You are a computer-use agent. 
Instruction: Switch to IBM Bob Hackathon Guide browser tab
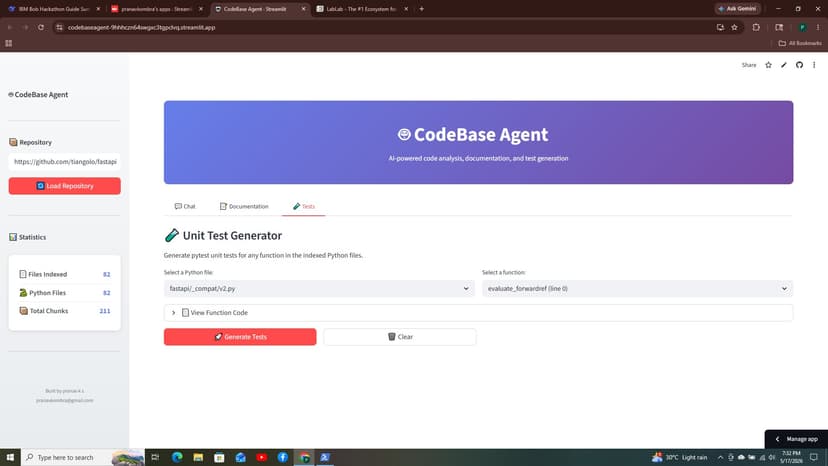[53, 9]
